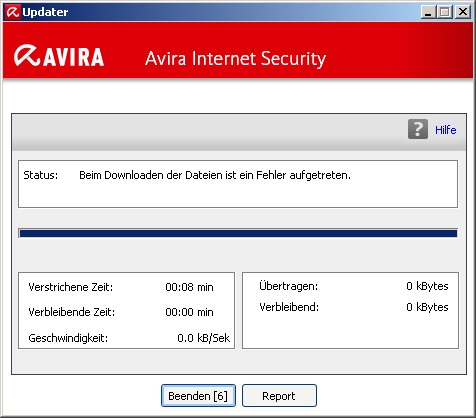Screen dimensions: 476x418
Task: Click the Avira icon in title bar
Action: tap(13, 12)
